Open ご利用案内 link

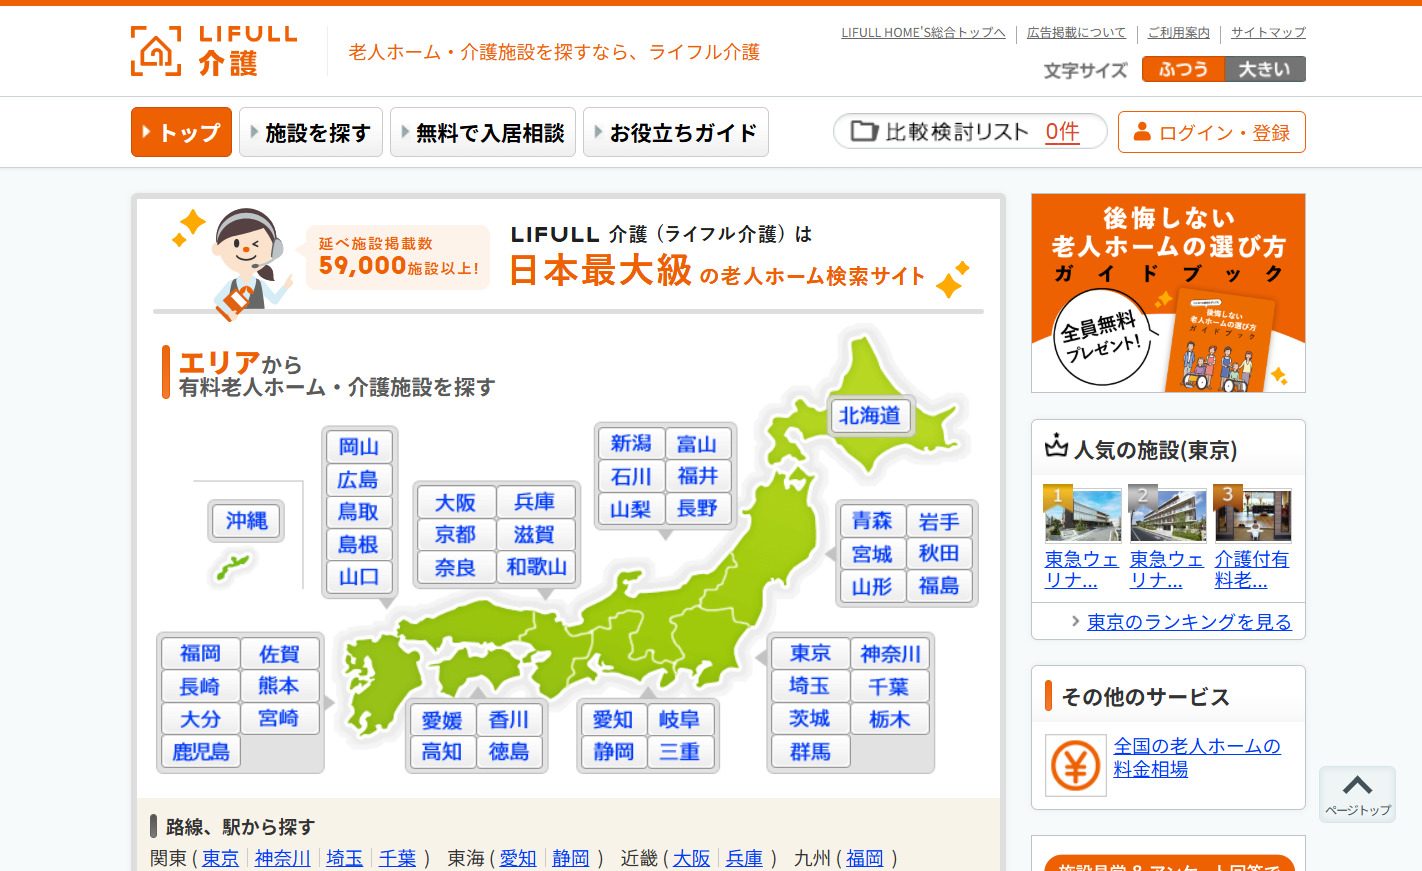(1178, 33)
